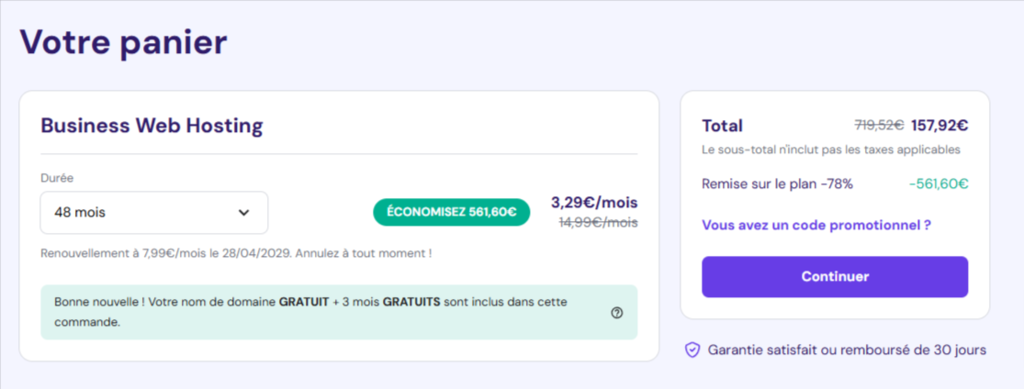Click the 3,29€/mois price
Screen dimensions: 1024x389
point(594,202)
